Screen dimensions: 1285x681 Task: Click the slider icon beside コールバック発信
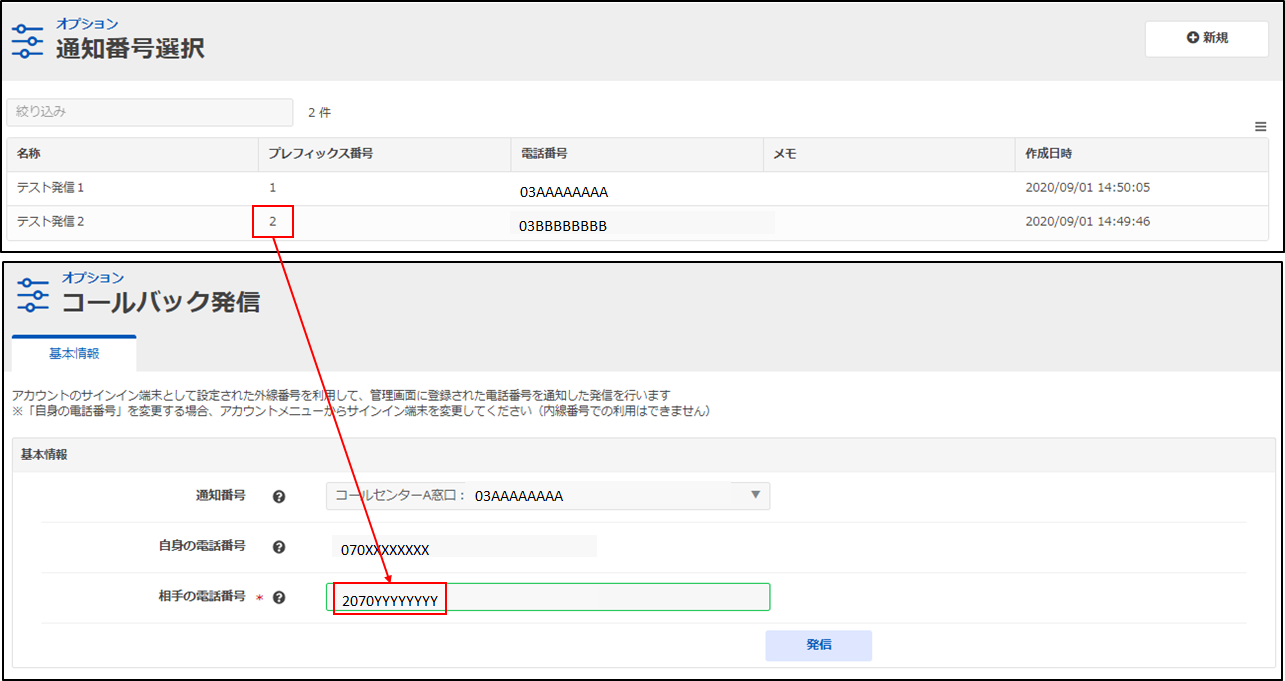point(33,295)
